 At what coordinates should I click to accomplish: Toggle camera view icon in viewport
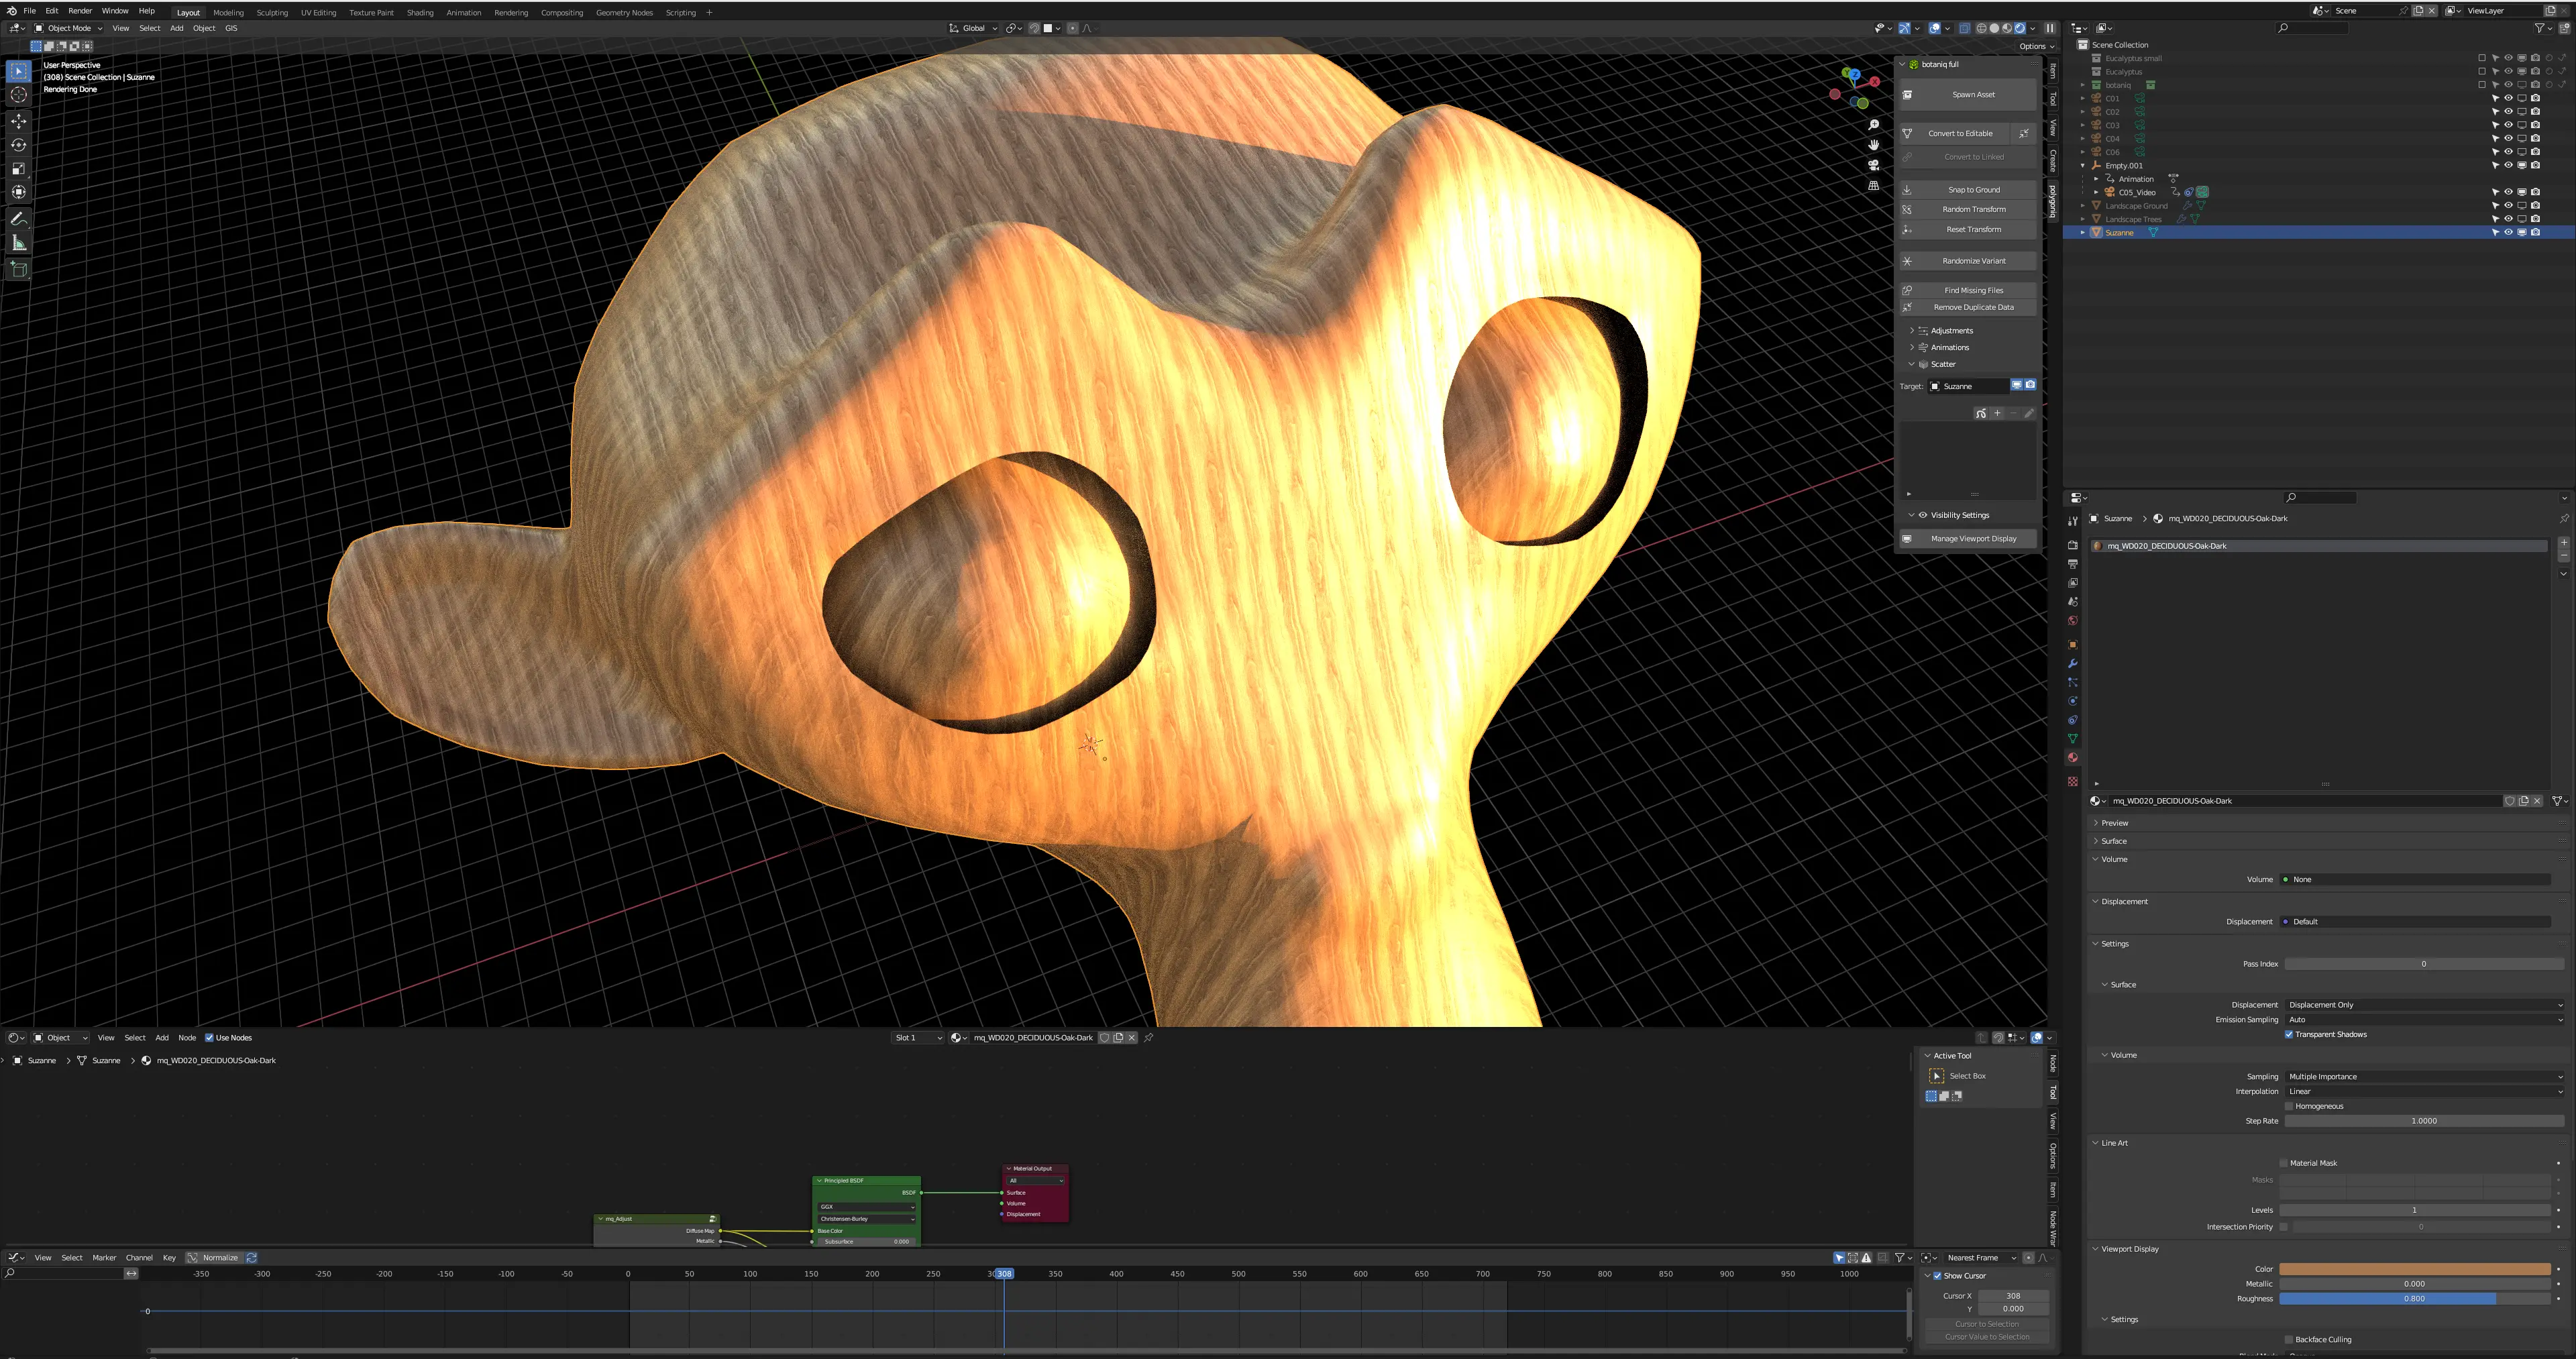point(1873,165)
